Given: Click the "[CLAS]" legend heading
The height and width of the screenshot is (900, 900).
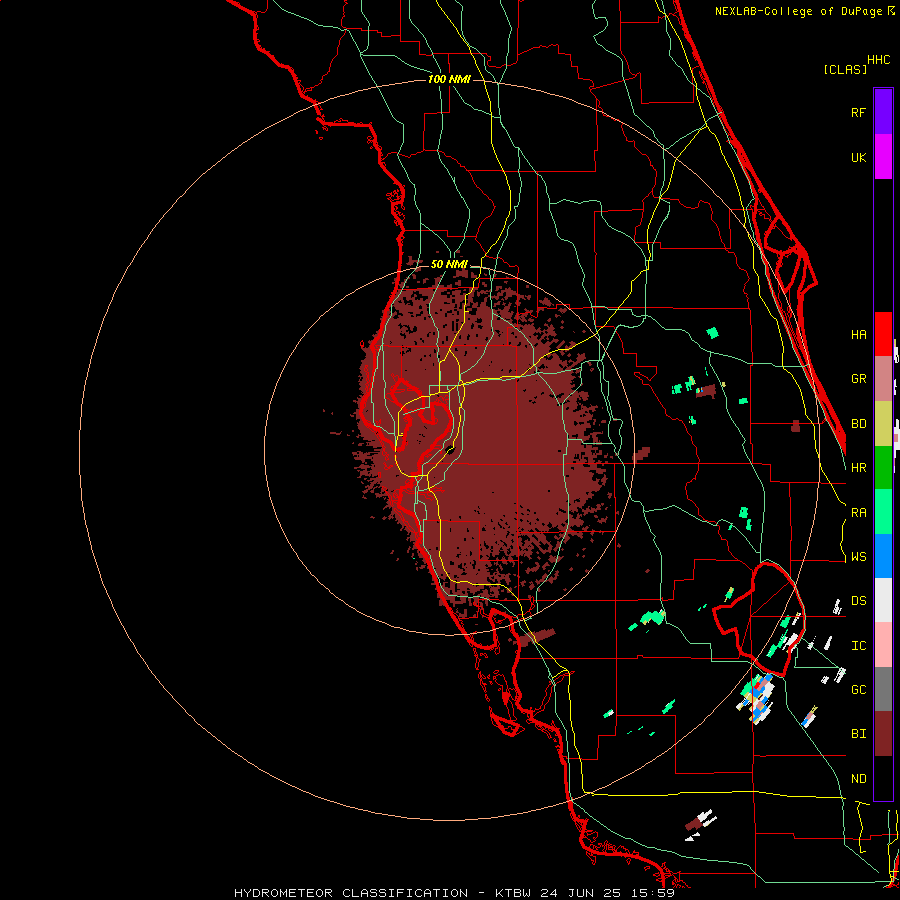Looking at the screenshot, I should pos(845,69).
